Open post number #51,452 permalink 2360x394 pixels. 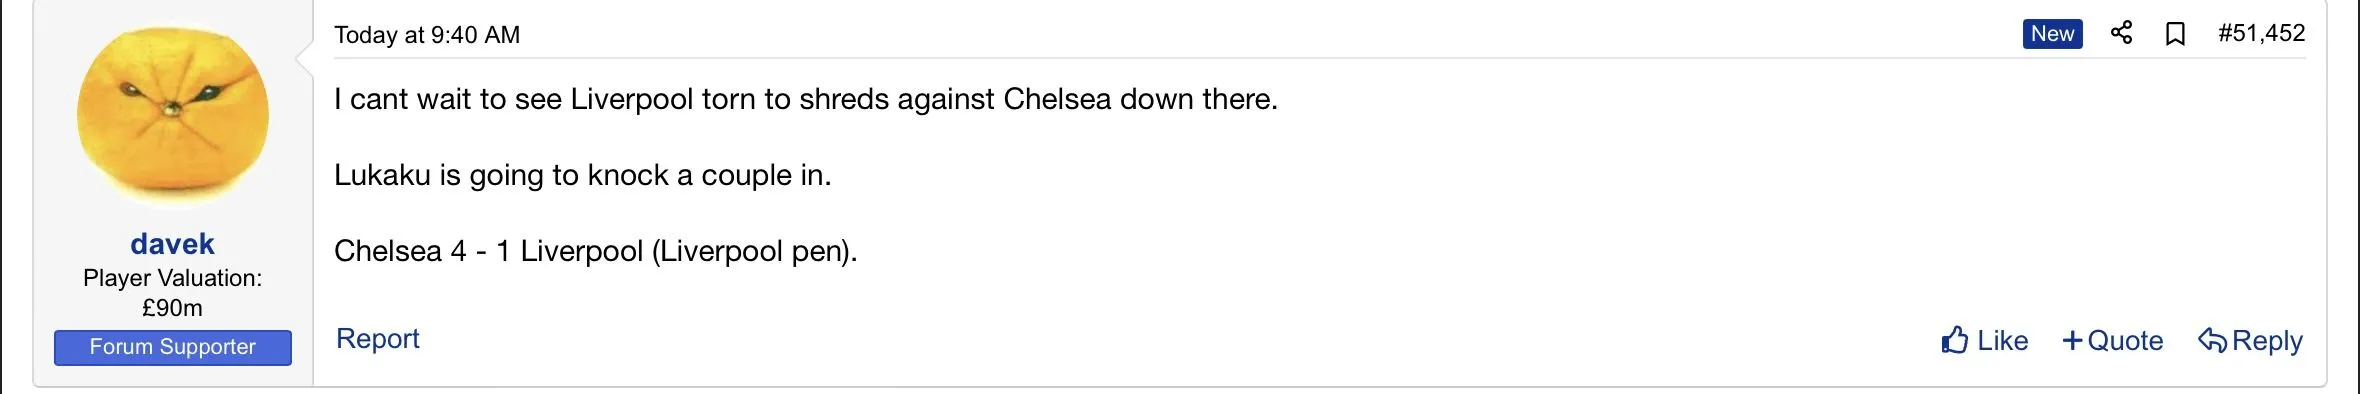[x=2261, y=33]
